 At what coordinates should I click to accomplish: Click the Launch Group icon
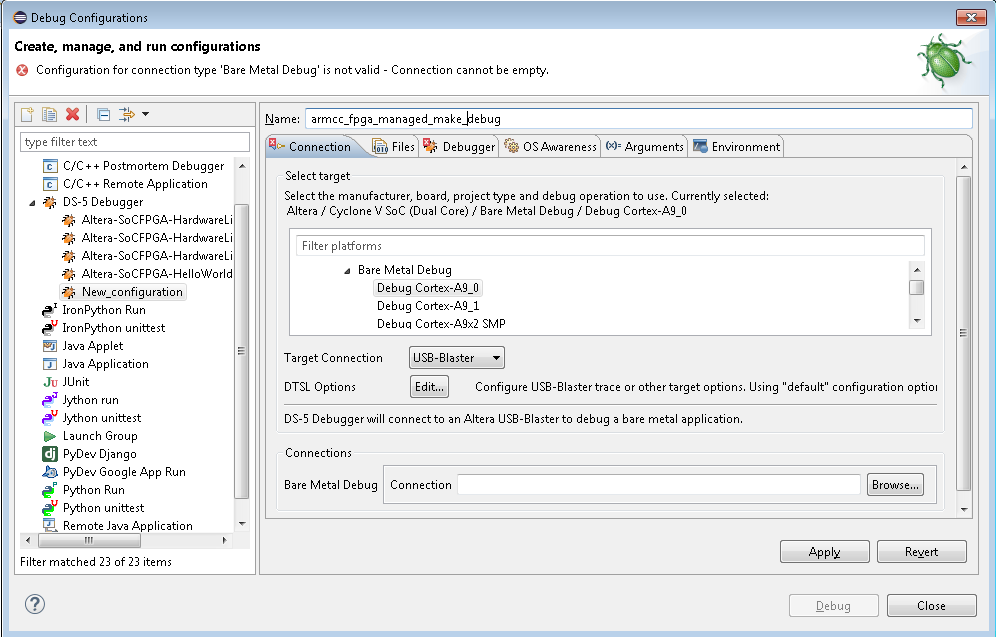click(x=50, y=436)
